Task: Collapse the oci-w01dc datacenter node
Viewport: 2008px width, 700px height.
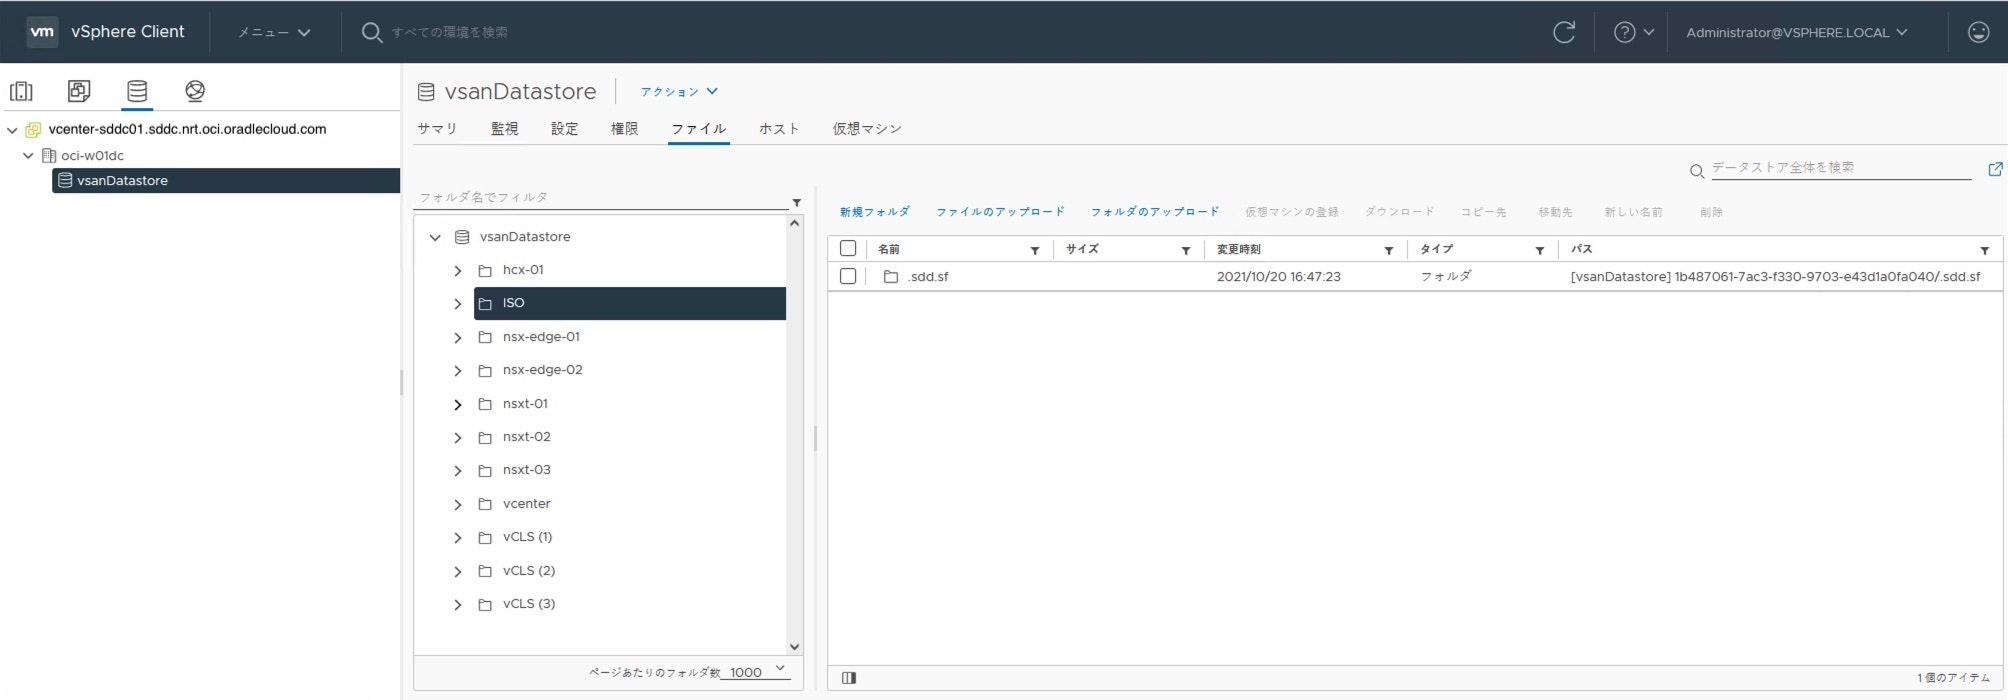Action: pos(28,156)
